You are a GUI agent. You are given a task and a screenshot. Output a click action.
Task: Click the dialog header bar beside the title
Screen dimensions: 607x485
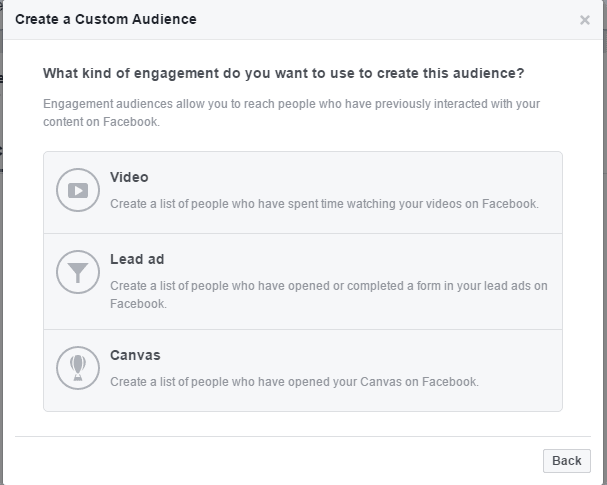pos(387,19)
